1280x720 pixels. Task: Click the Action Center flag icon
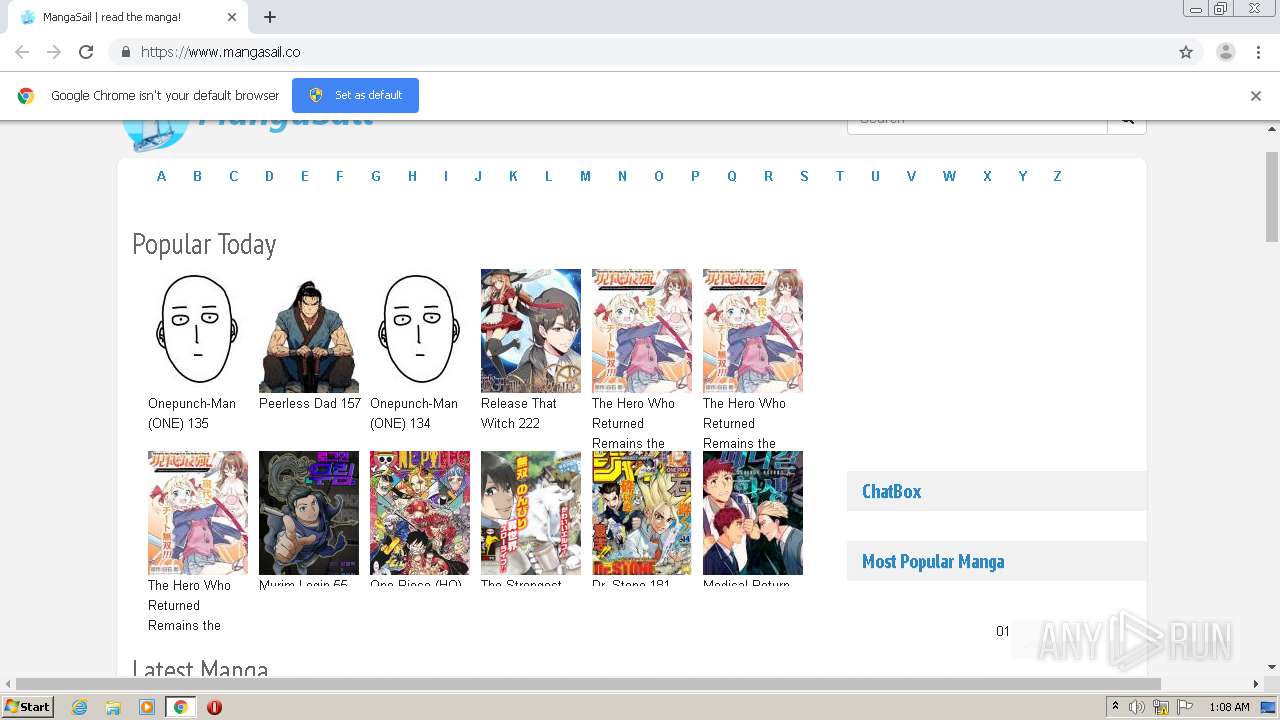click(x=1185, y=707)
